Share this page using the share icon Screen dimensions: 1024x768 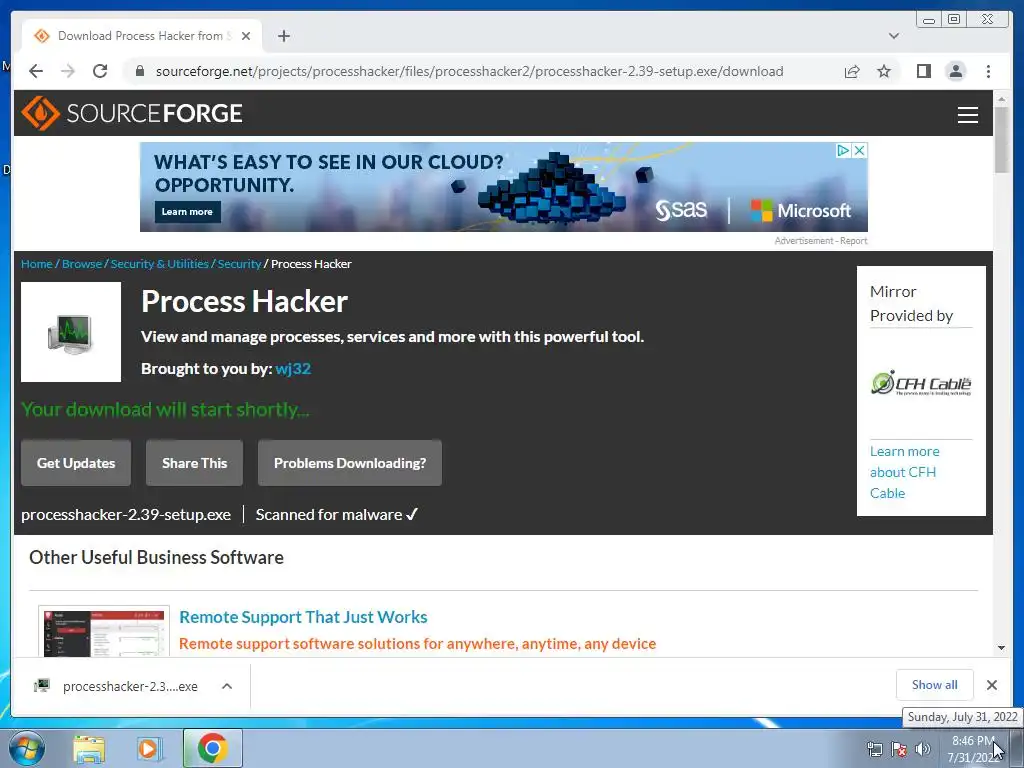tap(852, 71)
